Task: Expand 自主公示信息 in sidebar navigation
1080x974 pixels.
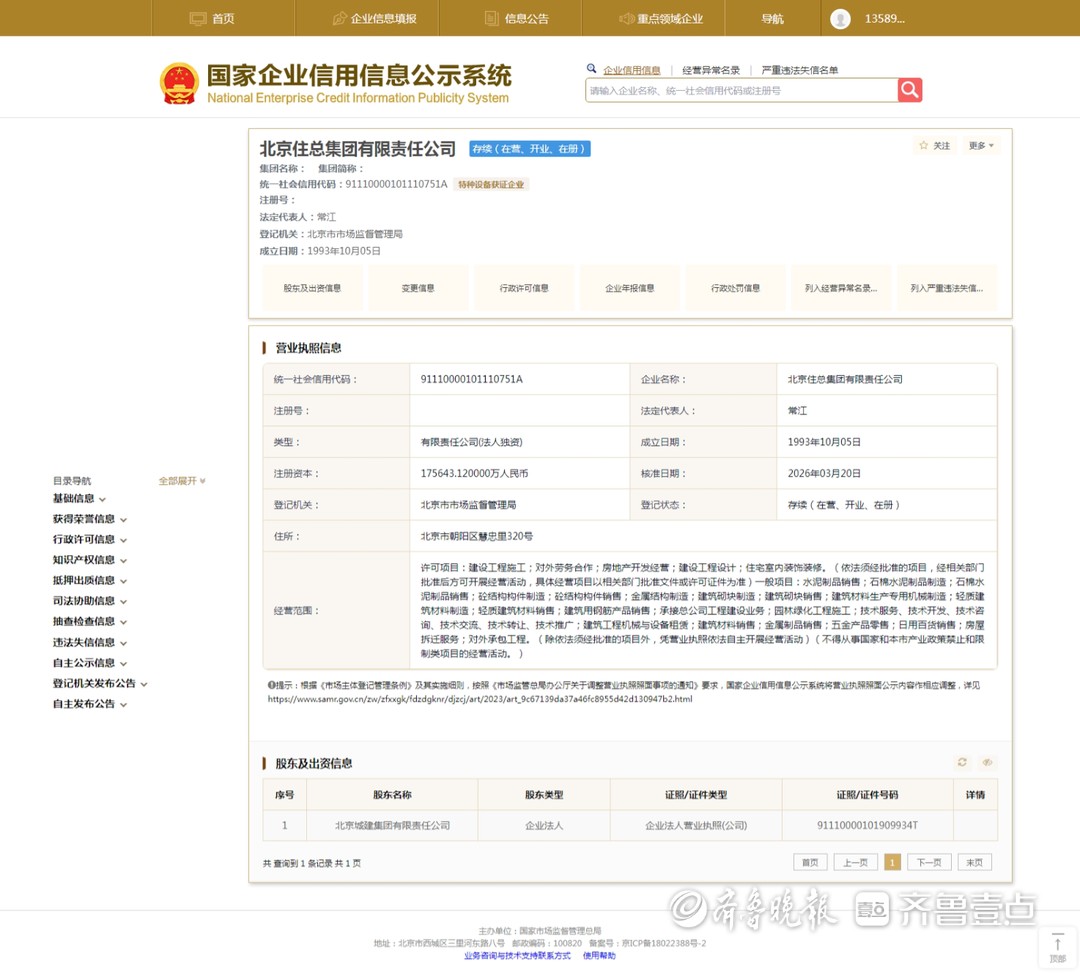Action: pyautogui.click(x=90, y=663)
